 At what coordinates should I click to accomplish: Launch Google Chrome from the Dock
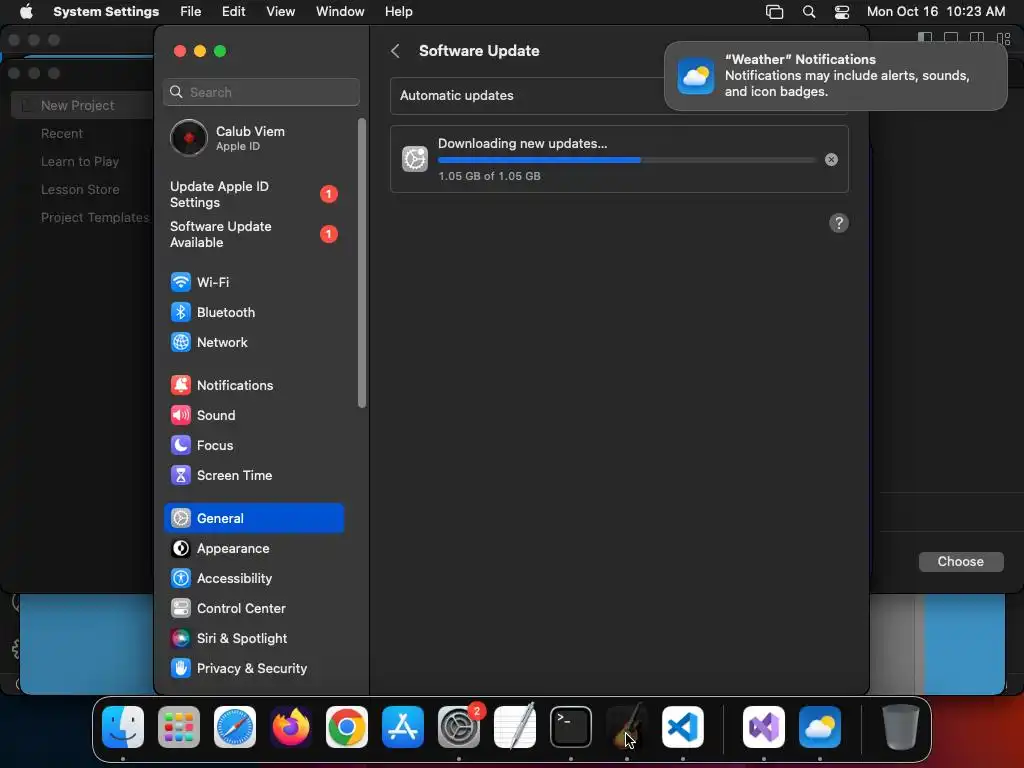(347, 727)
